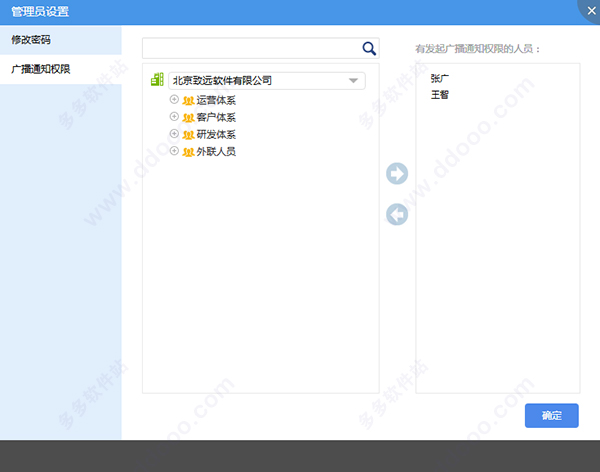Image resolution: width=600 pixels, height=472 pixels.
Task: Click the search magnifier icon
Action: click(x=369, y=48)
